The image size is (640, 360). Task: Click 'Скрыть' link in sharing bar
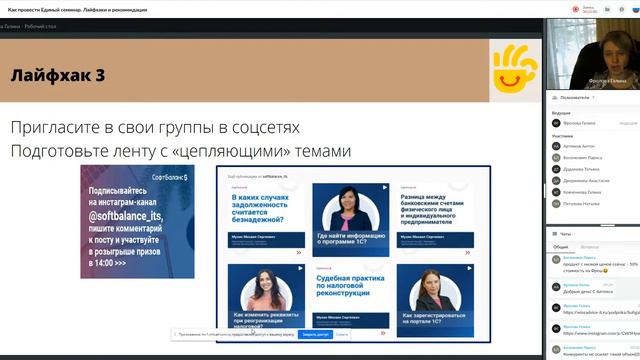[342, 334]
